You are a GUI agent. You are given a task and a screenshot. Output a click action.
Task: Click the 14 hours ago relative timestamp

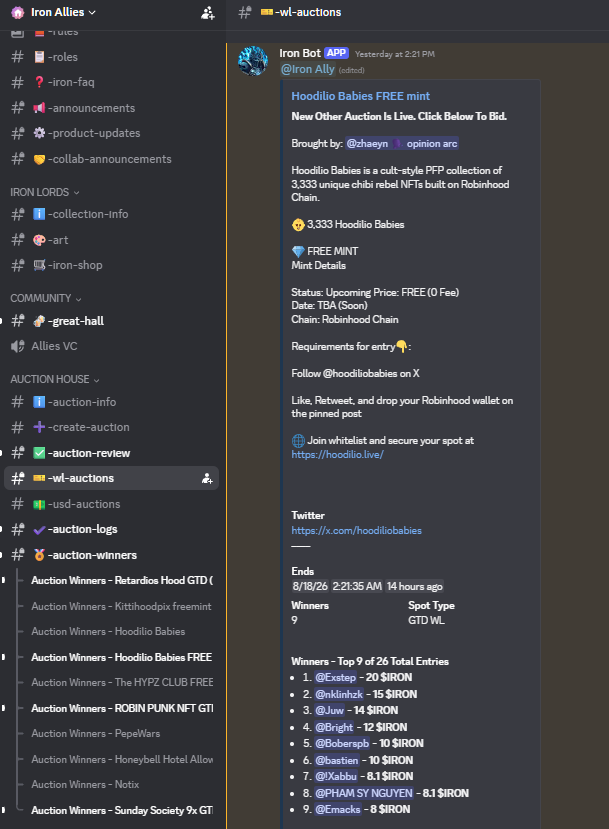click(x=414, y=586)
